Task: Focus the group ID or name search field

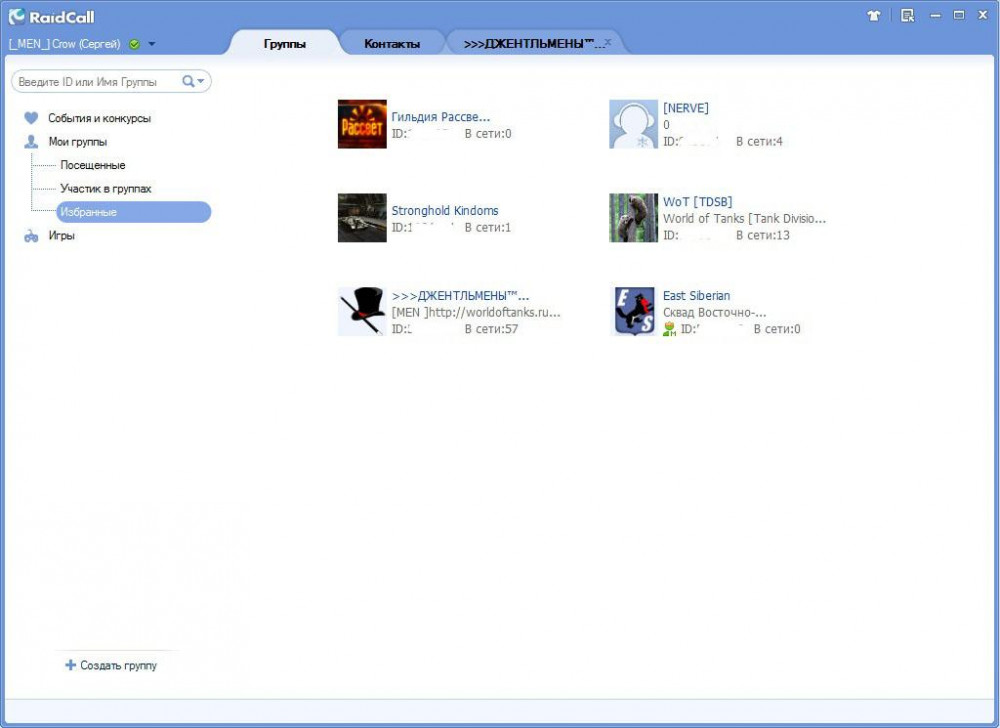Action: point(98,82)
